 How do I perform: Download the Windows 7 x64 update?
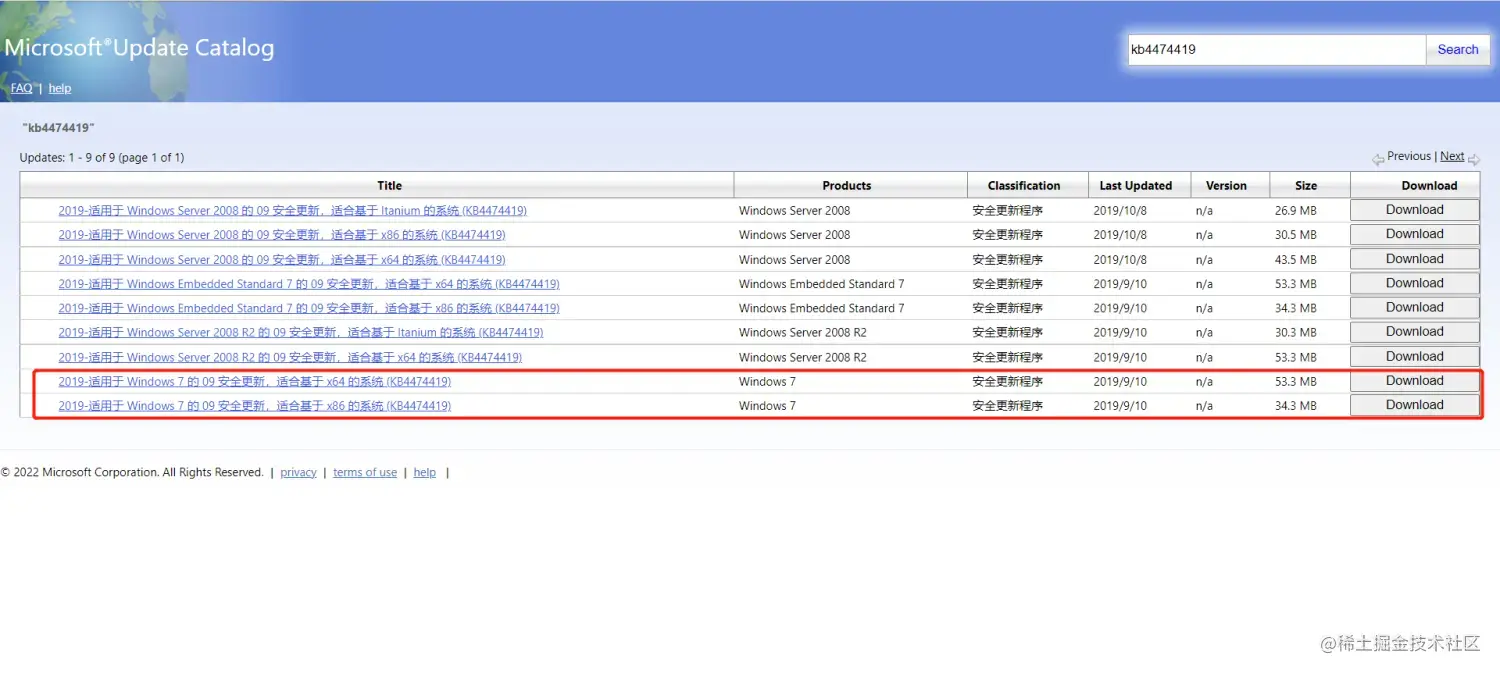coord(1414,381)
